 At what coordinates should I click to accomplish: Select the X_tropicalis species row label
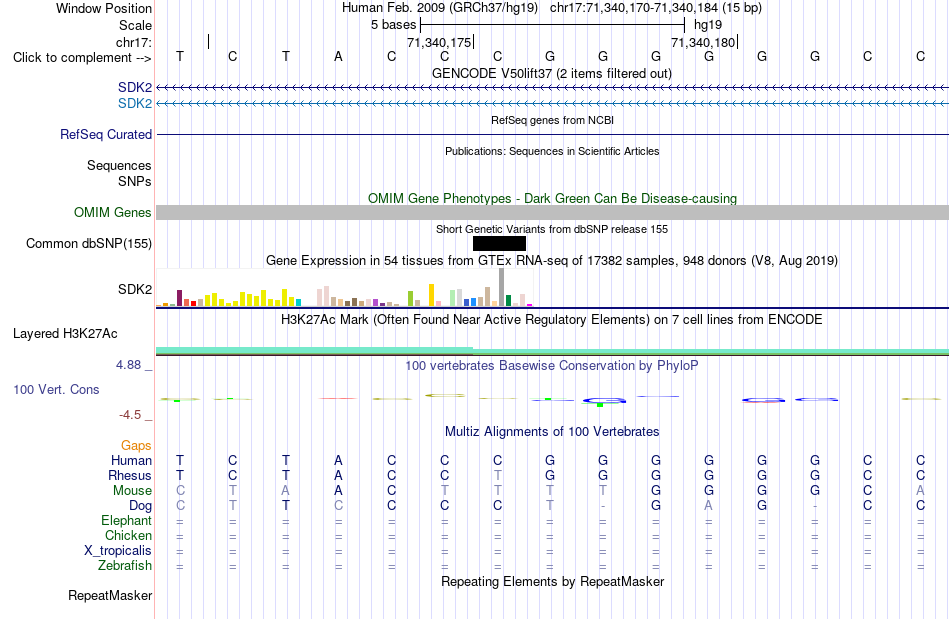[118, 551]
